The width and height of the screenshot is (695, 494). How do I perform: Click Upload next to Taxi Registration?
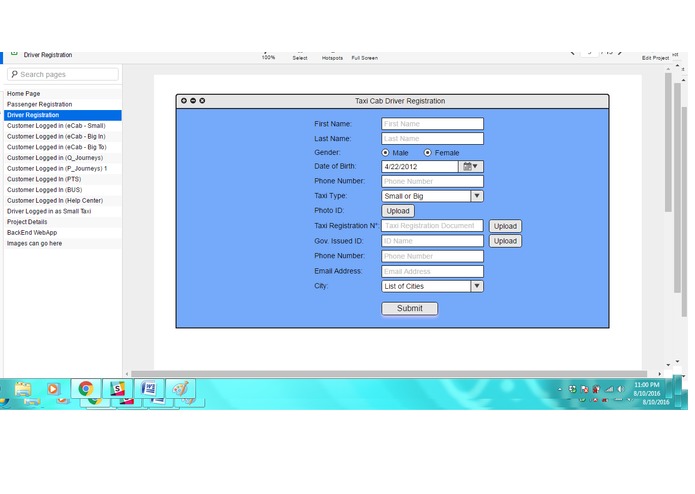coord(505,226)
